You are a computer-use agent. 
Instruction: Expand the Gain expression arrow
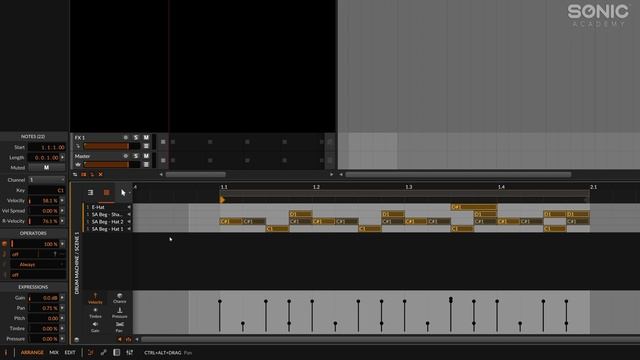tap(62, 298)
